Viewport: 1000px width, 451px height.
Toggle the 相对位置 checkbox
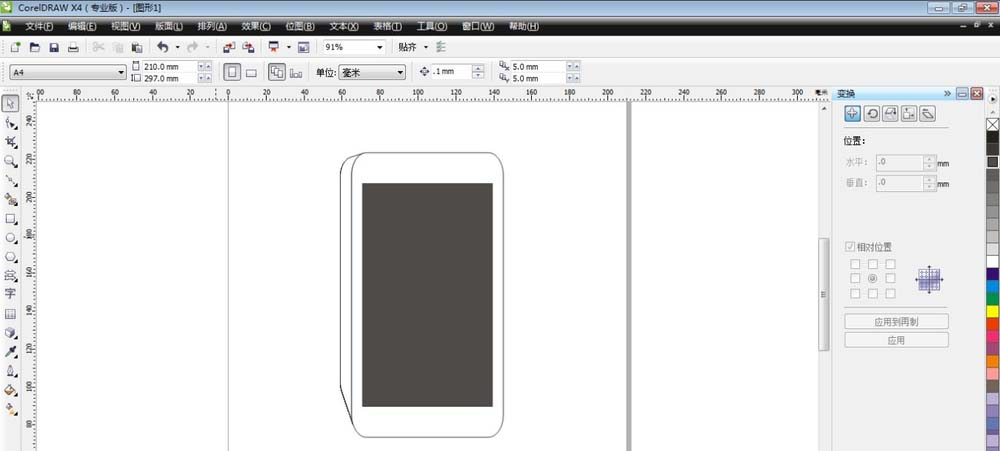point(850,247)
